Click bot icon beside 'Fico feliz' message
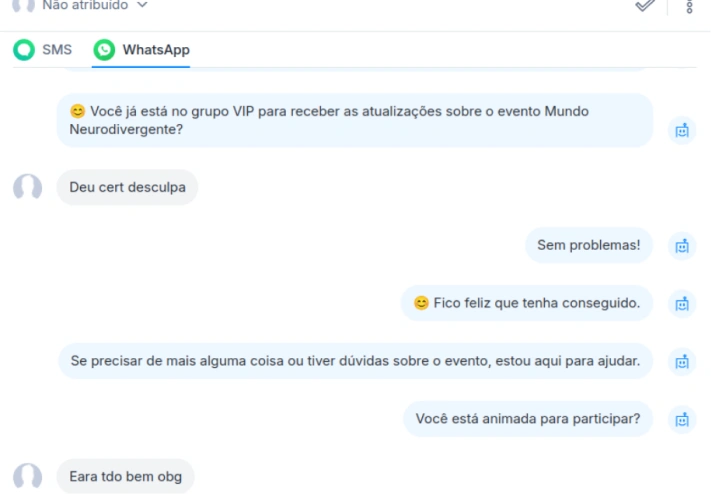711x494 pixels. [x=682, y=303]
